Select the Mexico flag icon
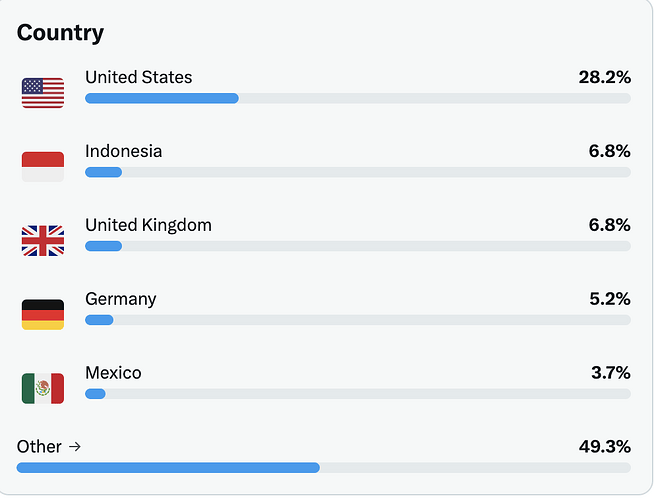Viewport: 654px width, 500px height. (43, 388)
